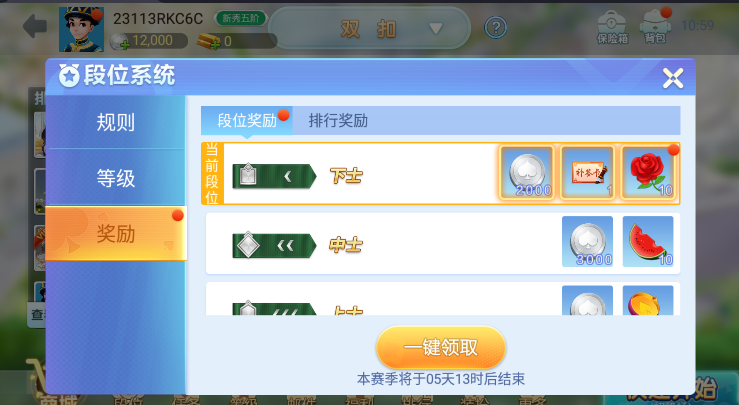Switch to the 段位奖励 tab
The image size is (739, 405).
[247, 121]
